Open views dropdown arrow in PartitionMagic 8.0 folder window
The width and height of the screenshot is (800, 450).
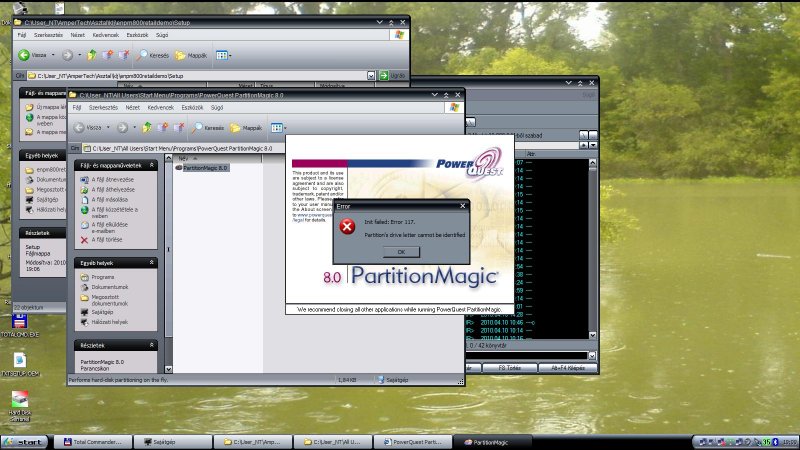coord(285,128)
